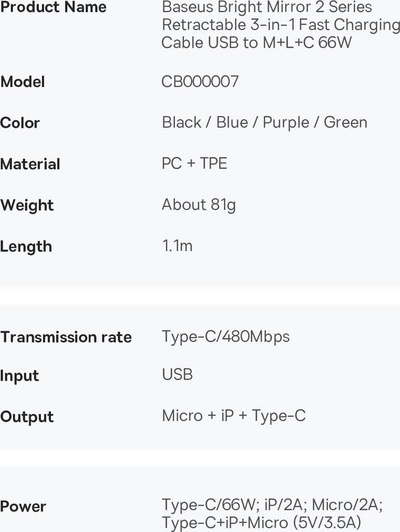Click the About 81g weight value

pos(199,205)
